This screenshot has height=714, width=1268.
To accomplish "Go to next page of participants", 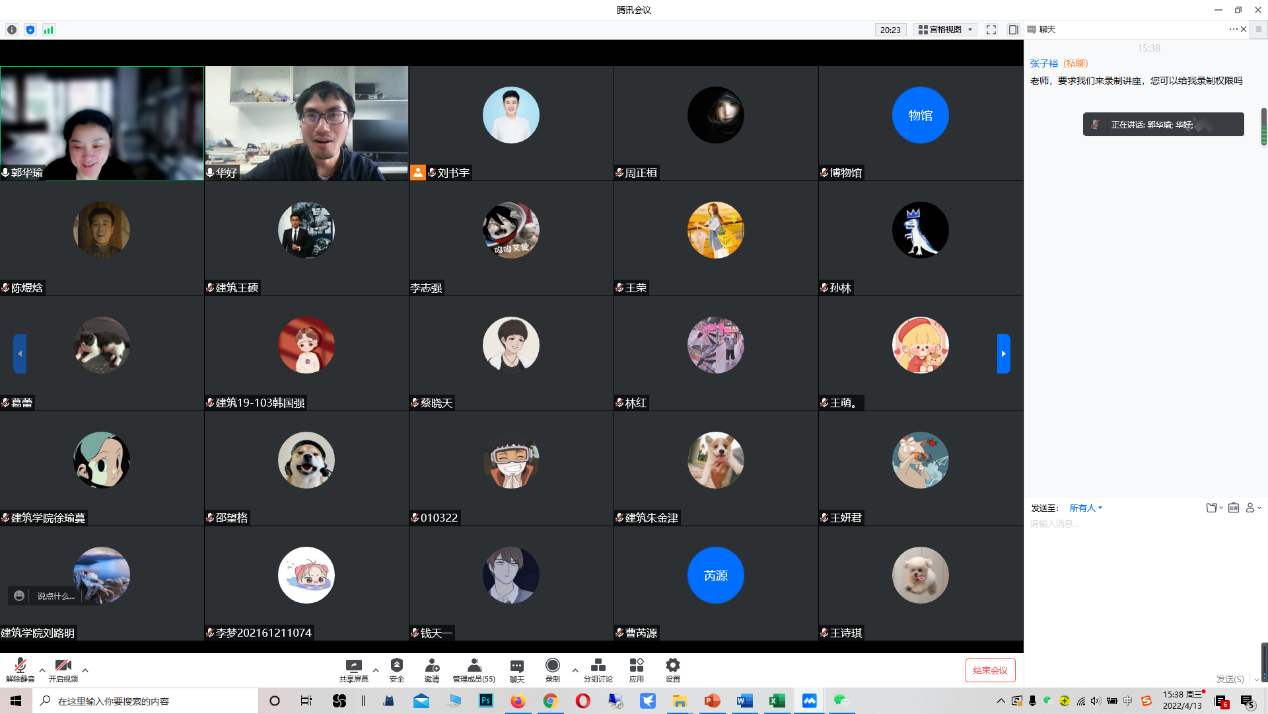I will click(1003, 354).
